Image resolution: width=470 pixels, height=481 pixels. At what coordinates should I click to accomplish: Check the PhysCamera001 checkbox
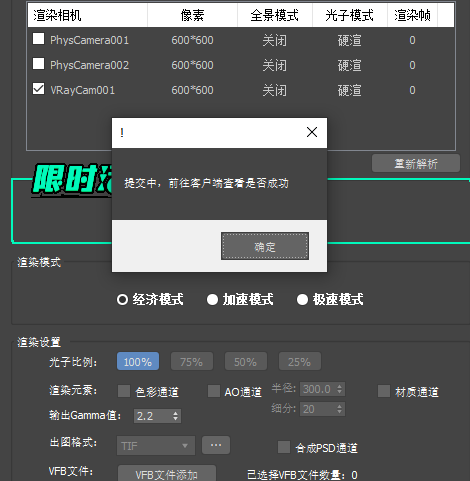(x=38, y=39)
